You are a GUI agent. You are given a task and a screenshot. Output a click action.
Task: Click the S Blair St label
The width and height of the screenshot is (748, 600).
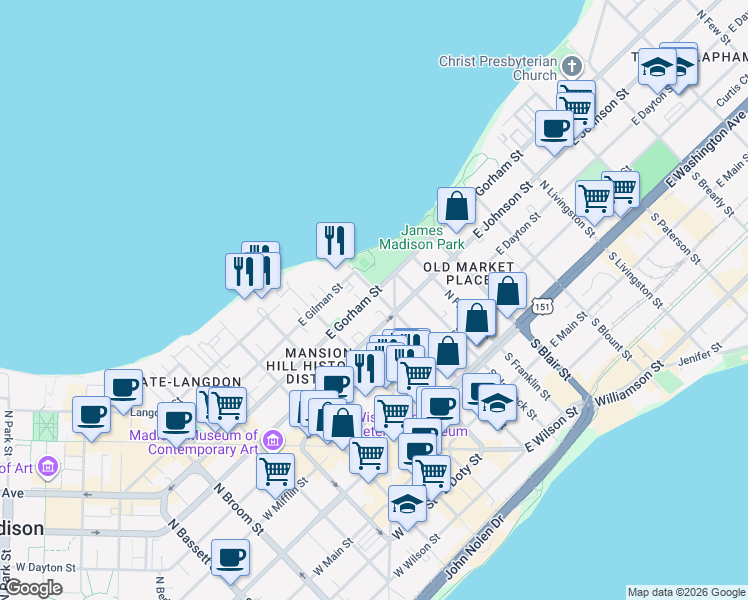[x=551, y=360]
